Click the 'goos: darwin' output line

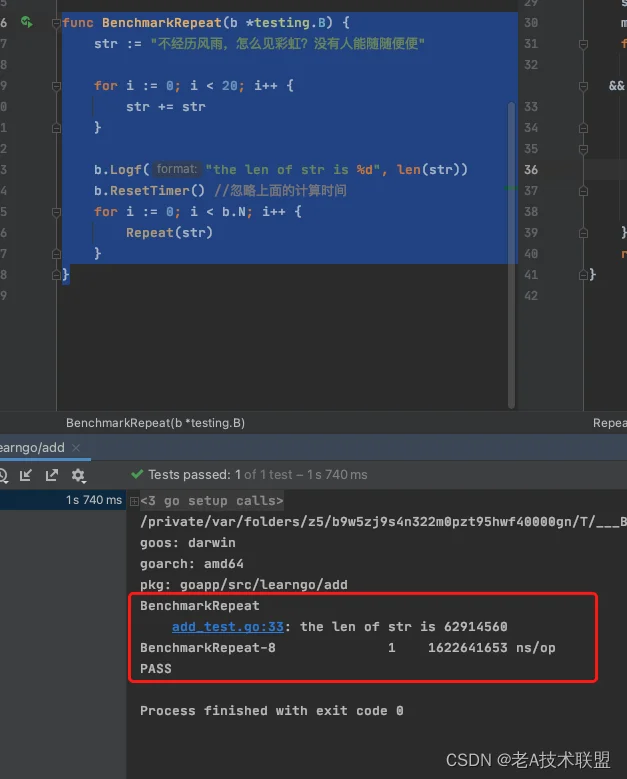tap(188, 543)
